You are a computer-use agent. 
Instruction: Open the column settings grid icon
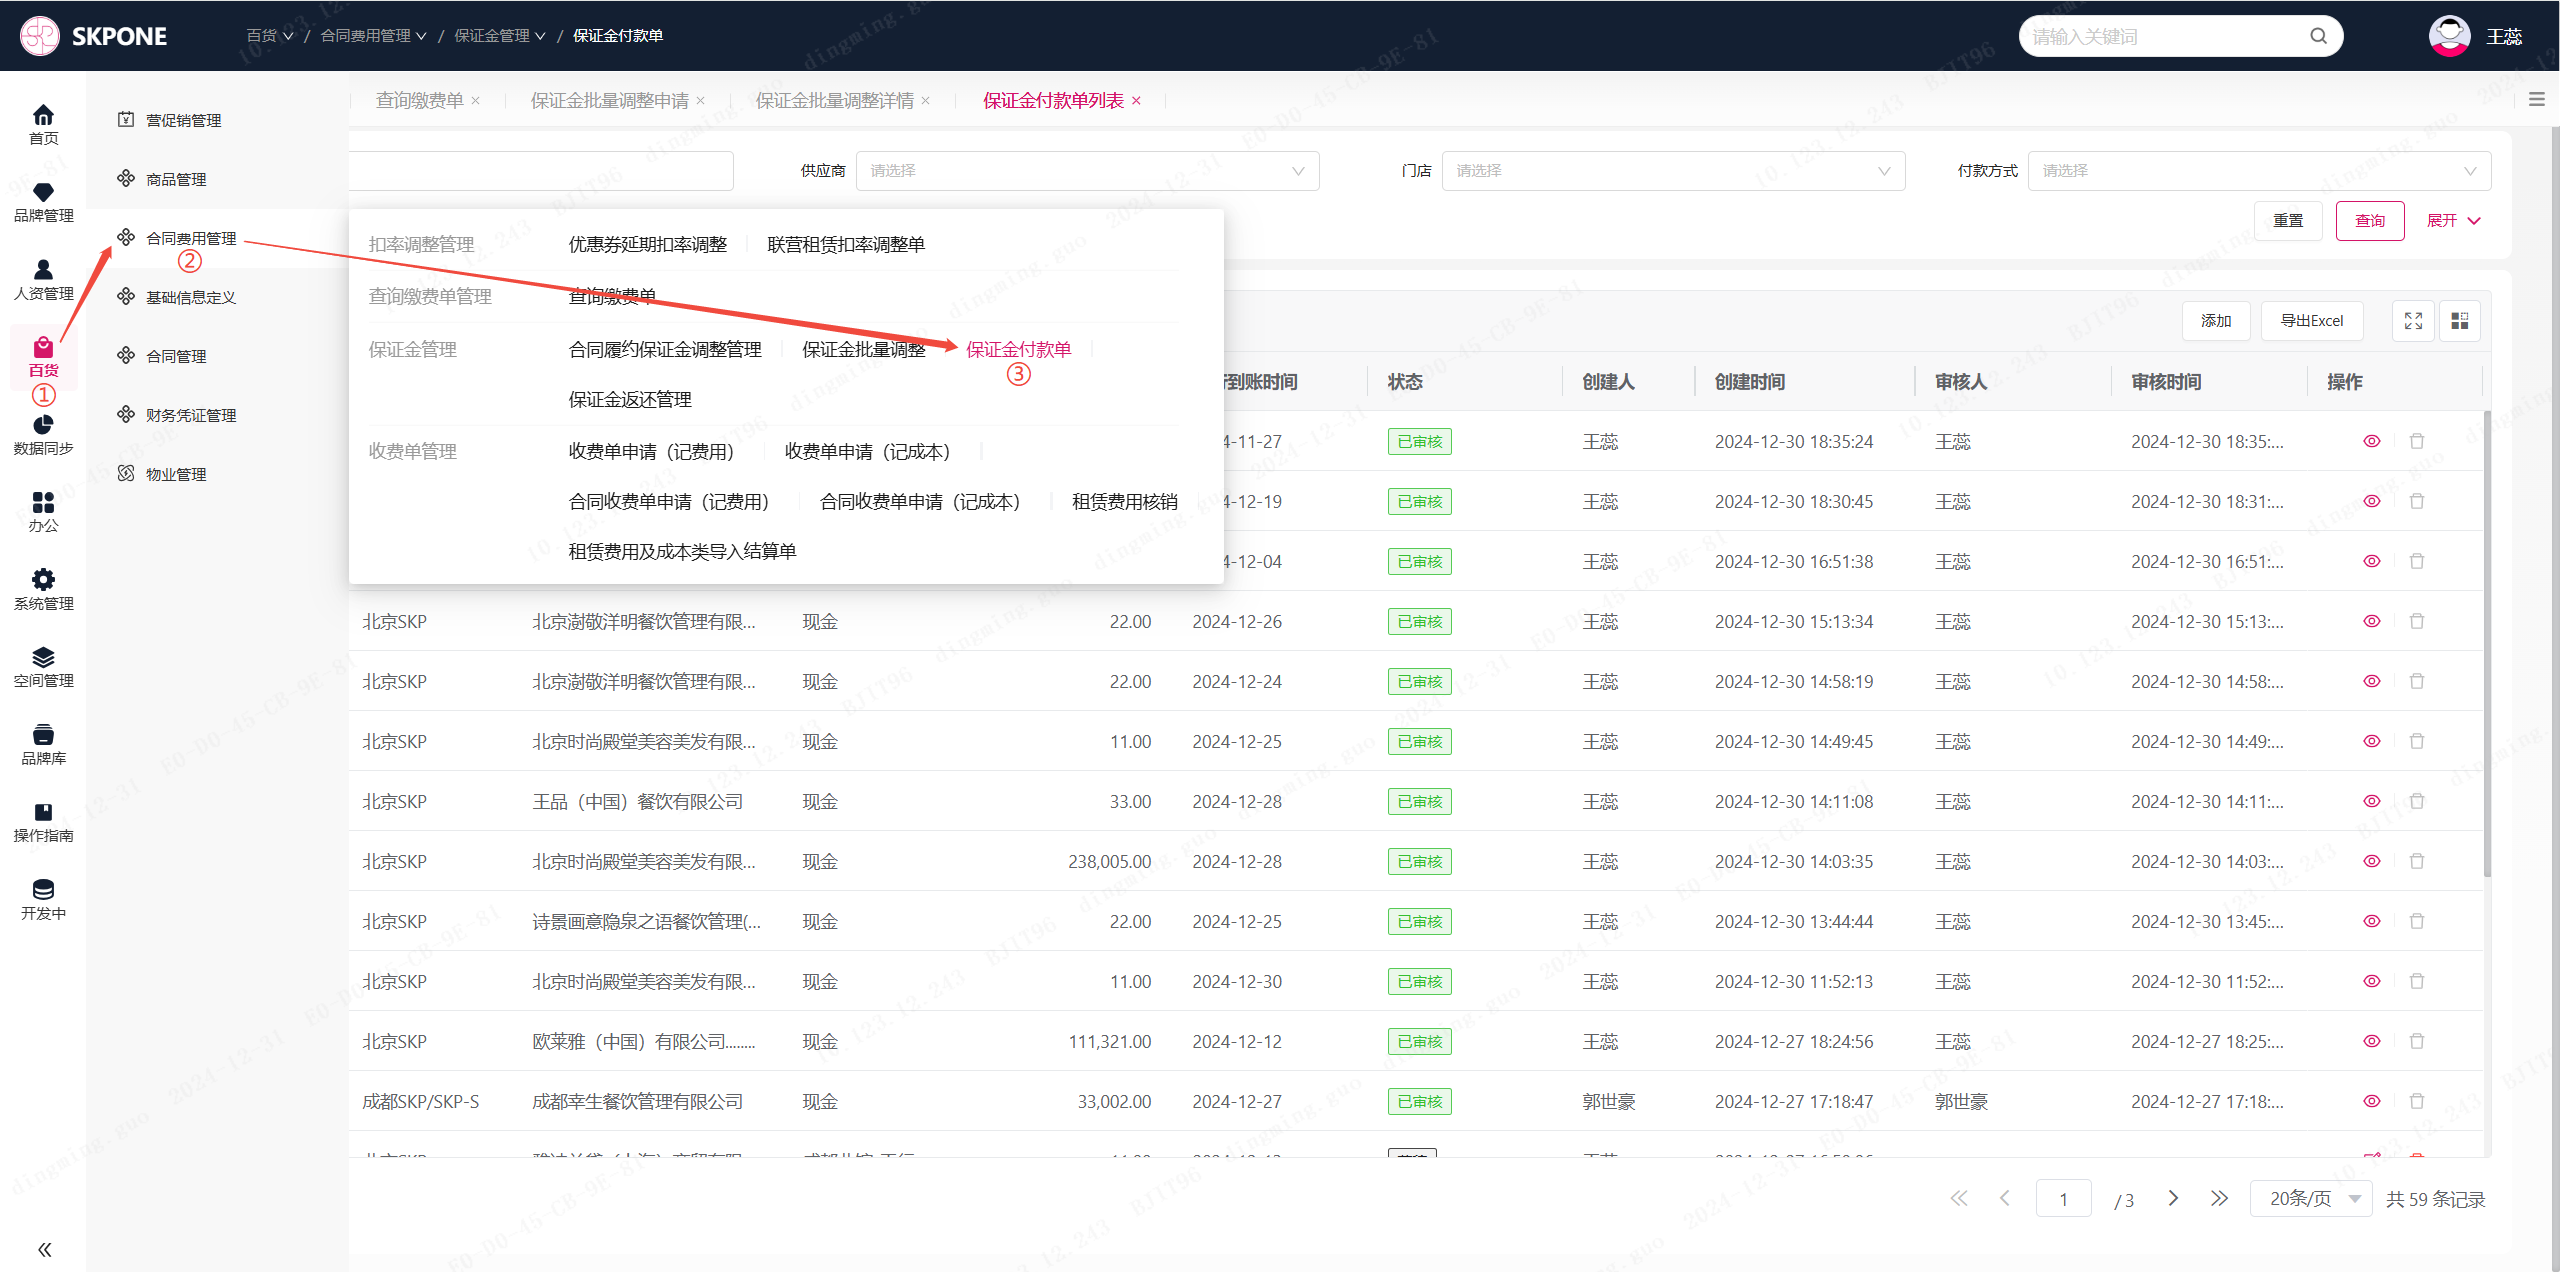pos(2460,321)
